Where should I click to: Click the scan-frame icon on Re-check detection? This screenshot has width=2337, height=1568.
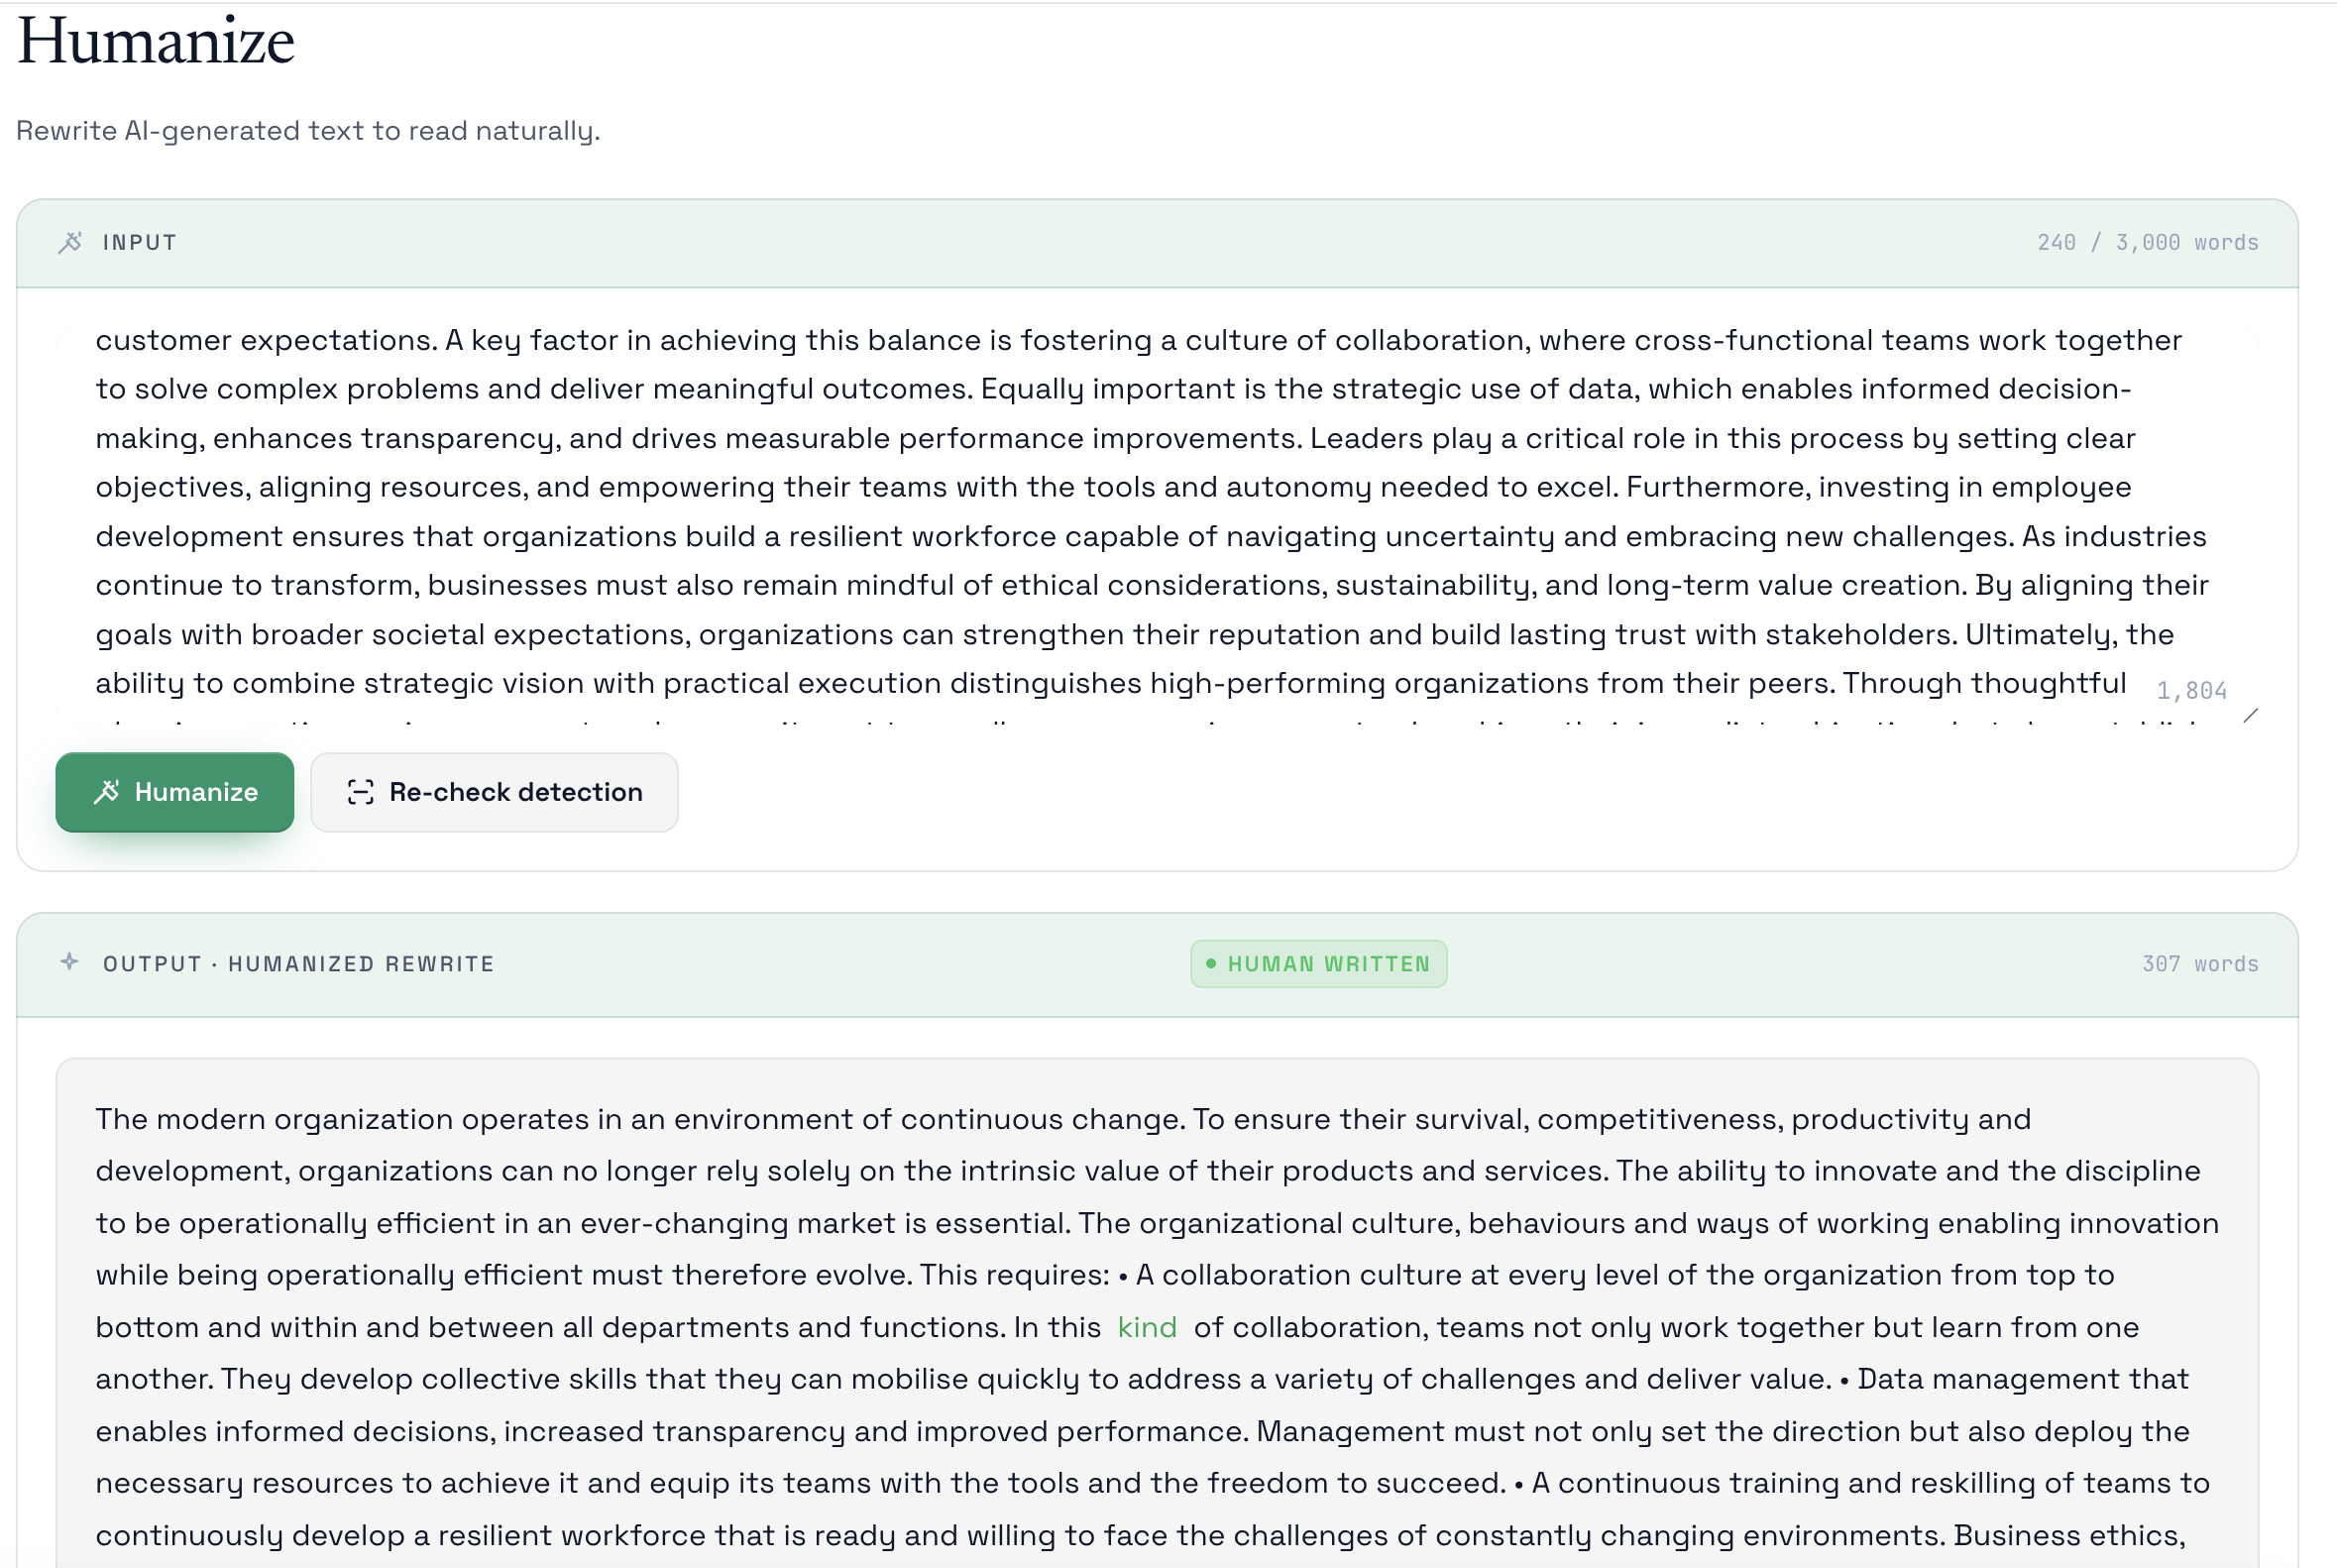(362, 791)
